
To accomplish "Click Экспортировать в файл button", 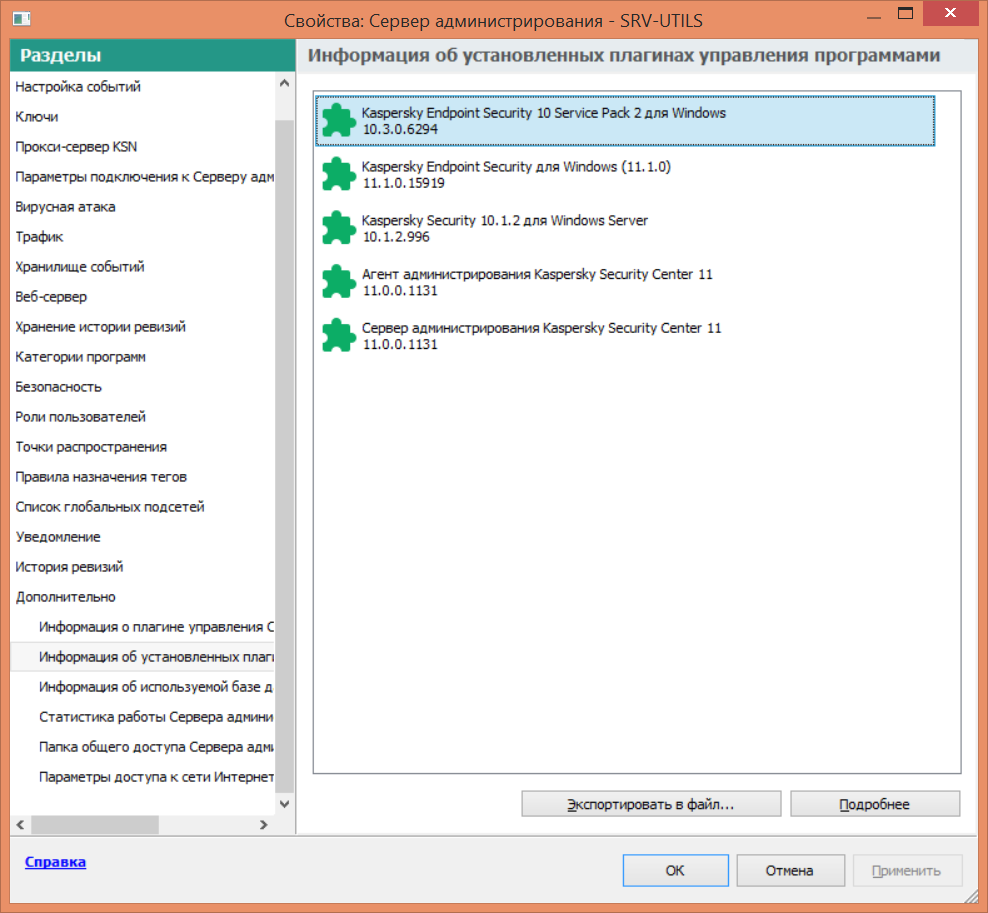I will point(651,804).
